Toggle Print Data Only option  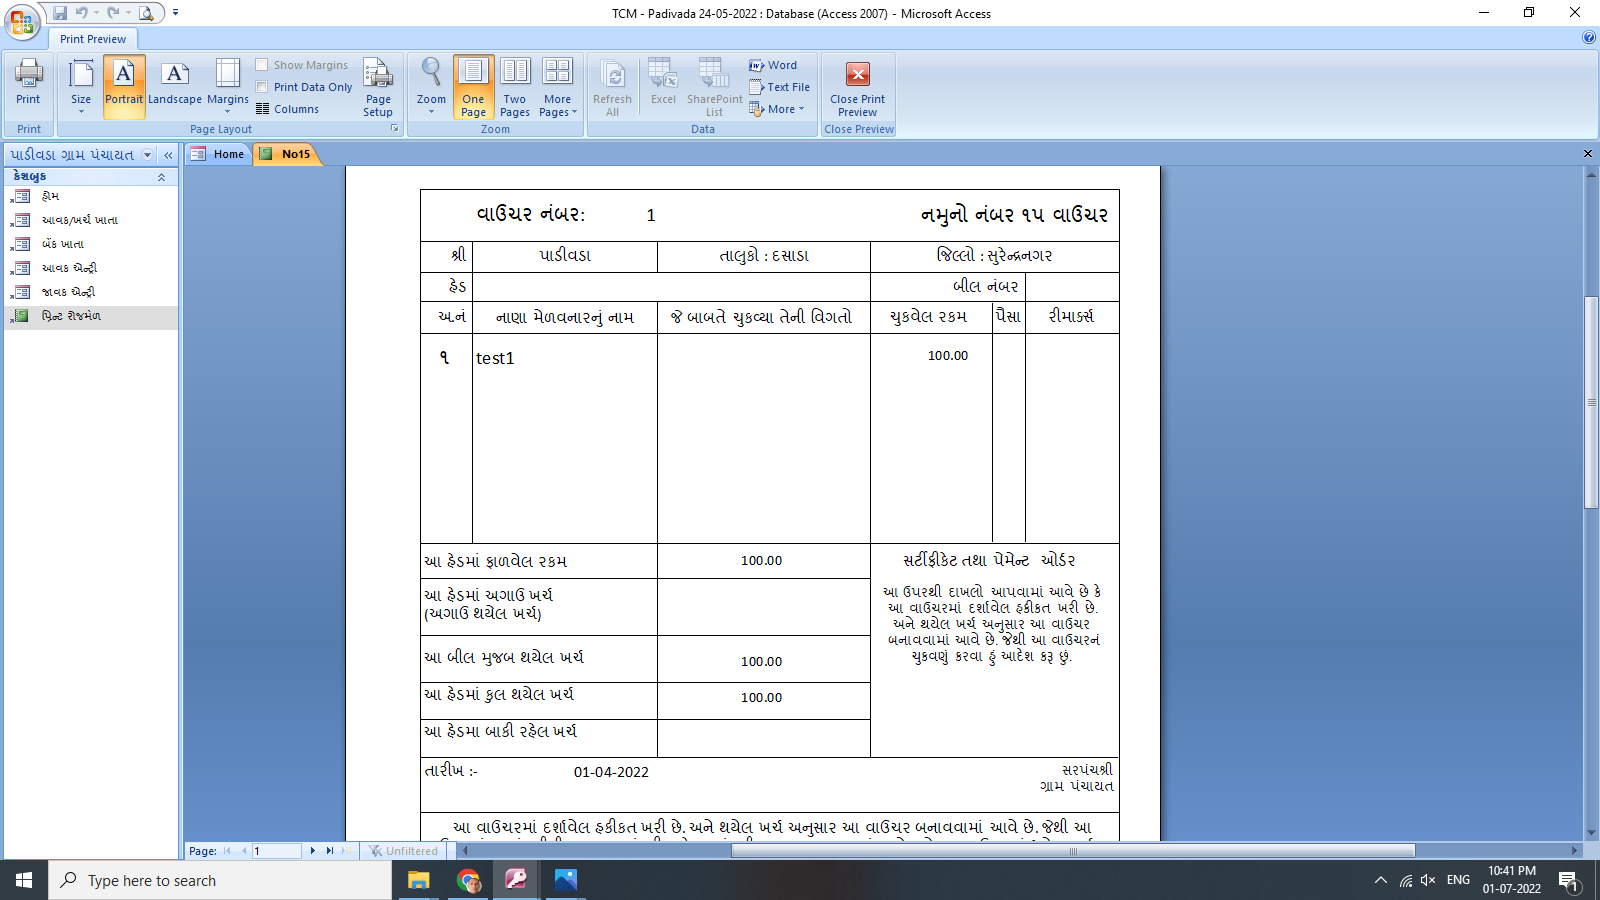262,86
